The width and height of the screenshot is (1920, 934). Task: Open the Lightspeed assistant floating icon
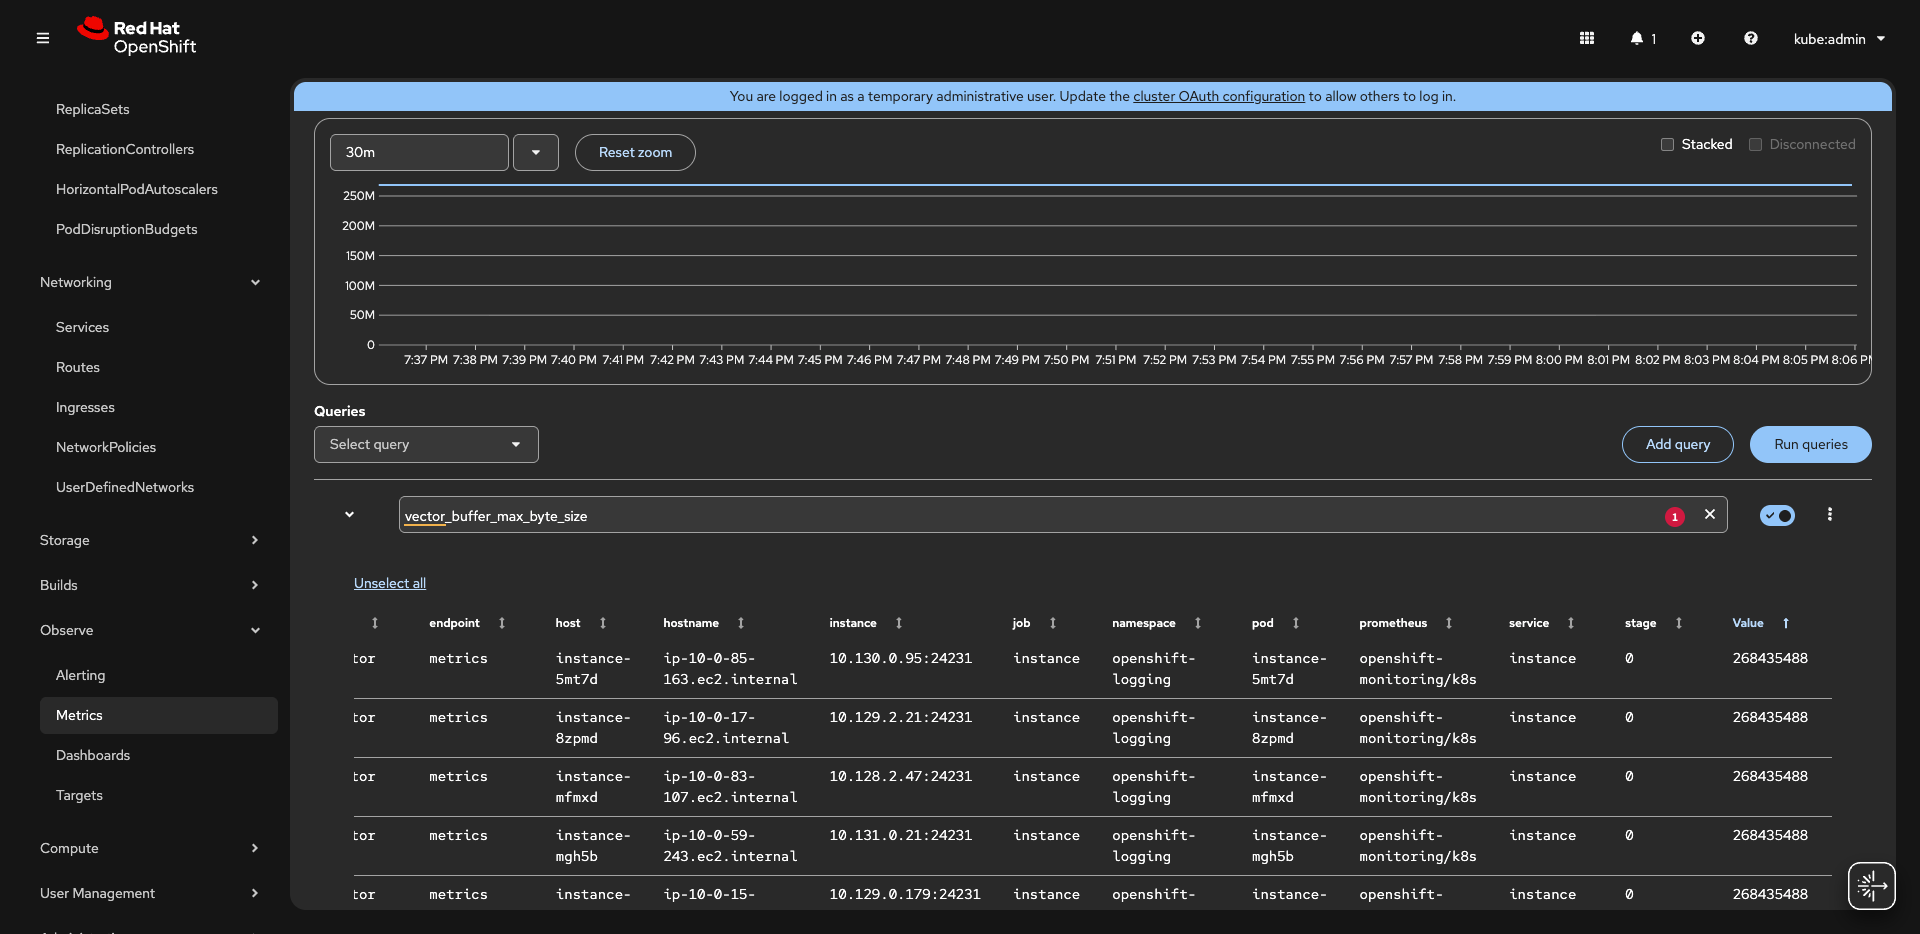coord(1871,886)
